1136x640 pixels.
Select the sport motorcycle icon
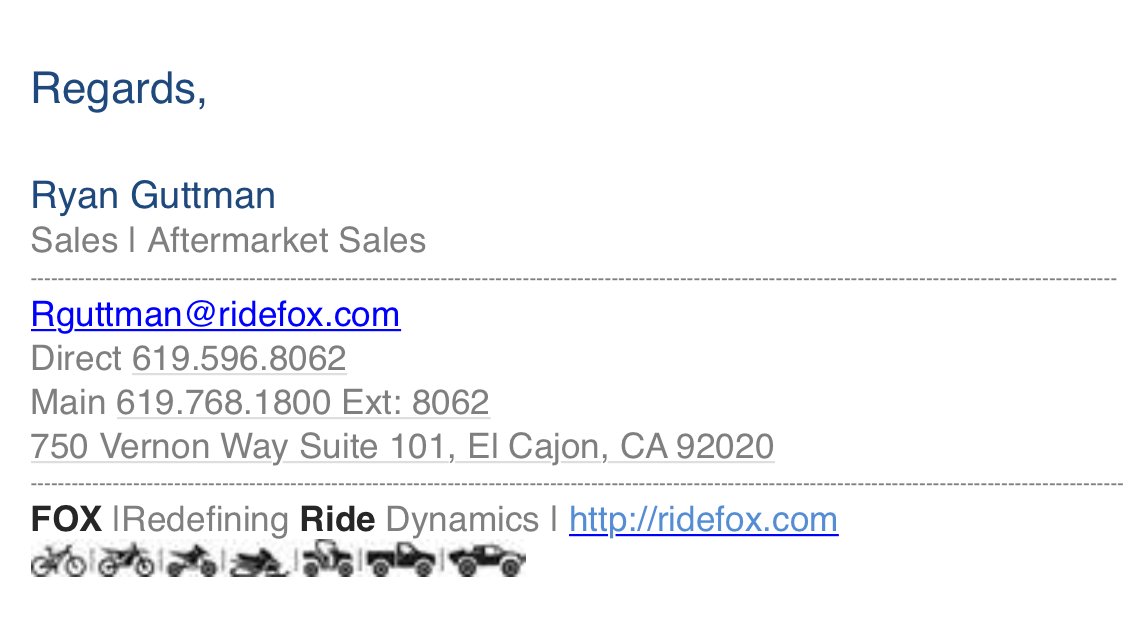click(x=191, y=562)
